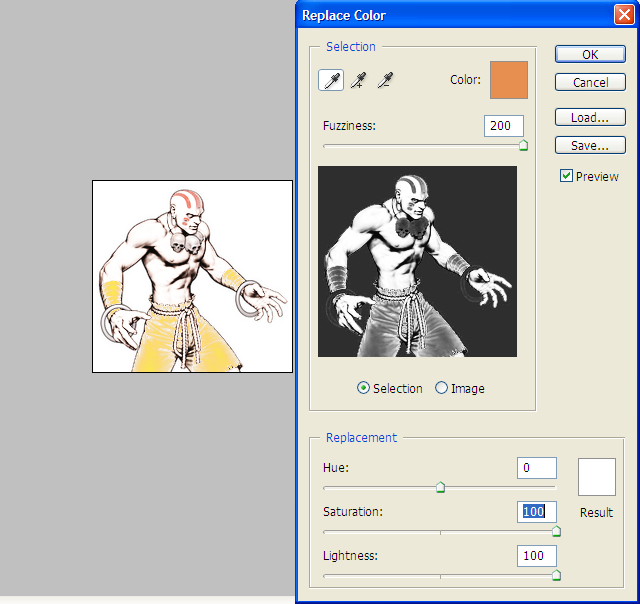
Task: Click the Saturation slider handle
Action: coord(556,531)
